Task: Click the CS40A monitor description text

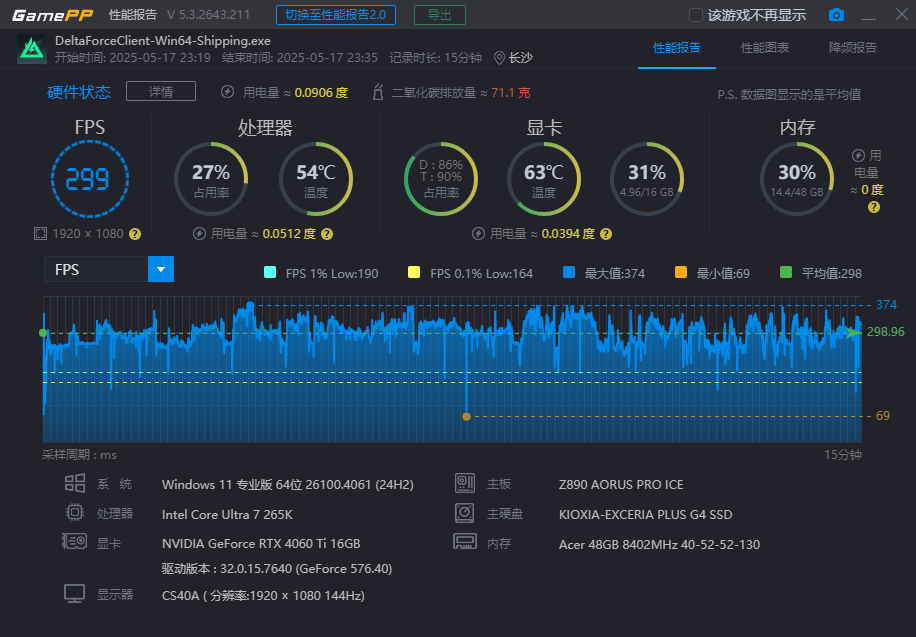Action: point(263,596)
